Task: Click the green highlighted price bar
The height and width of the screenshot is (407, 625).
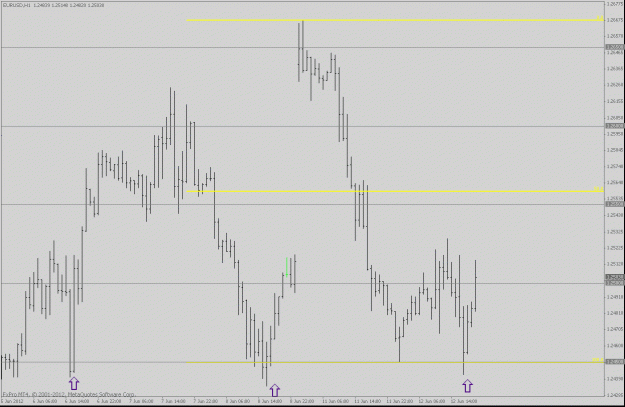Action: tap(287, 267)
